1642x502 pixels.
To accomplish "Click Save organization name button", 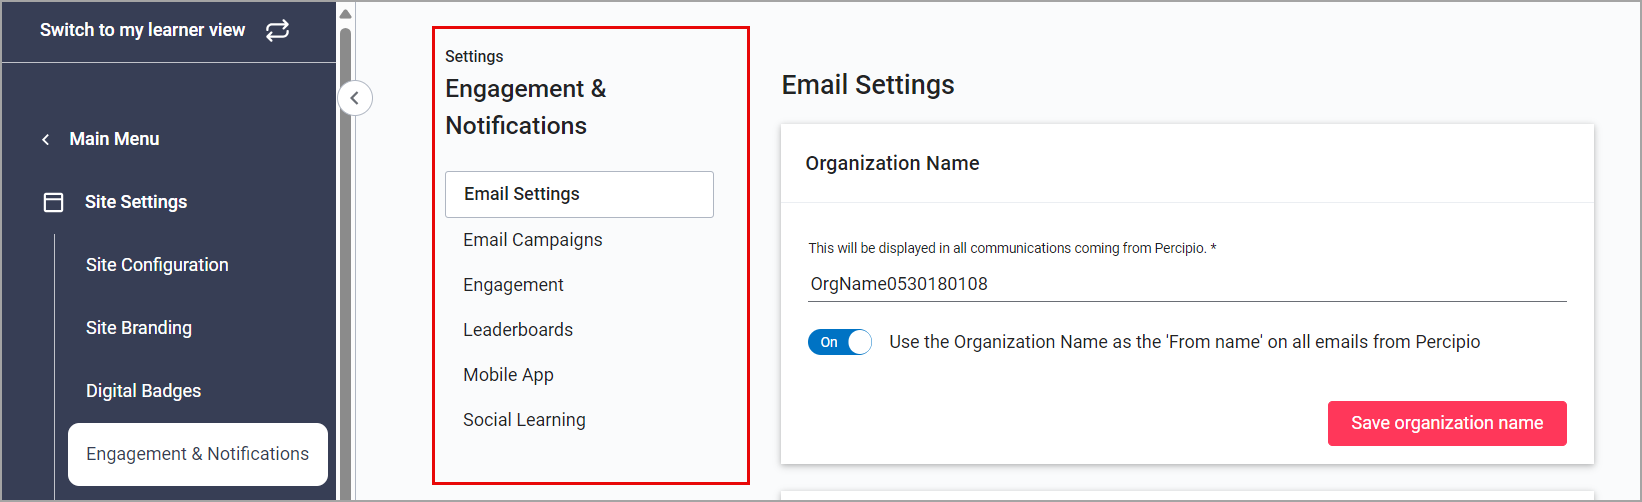I will coord(1446,423).
